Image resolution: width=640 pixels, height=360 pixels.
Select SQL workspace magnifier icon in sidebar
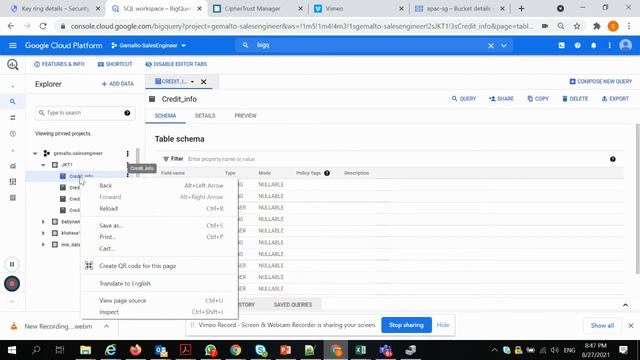point(13,101)
